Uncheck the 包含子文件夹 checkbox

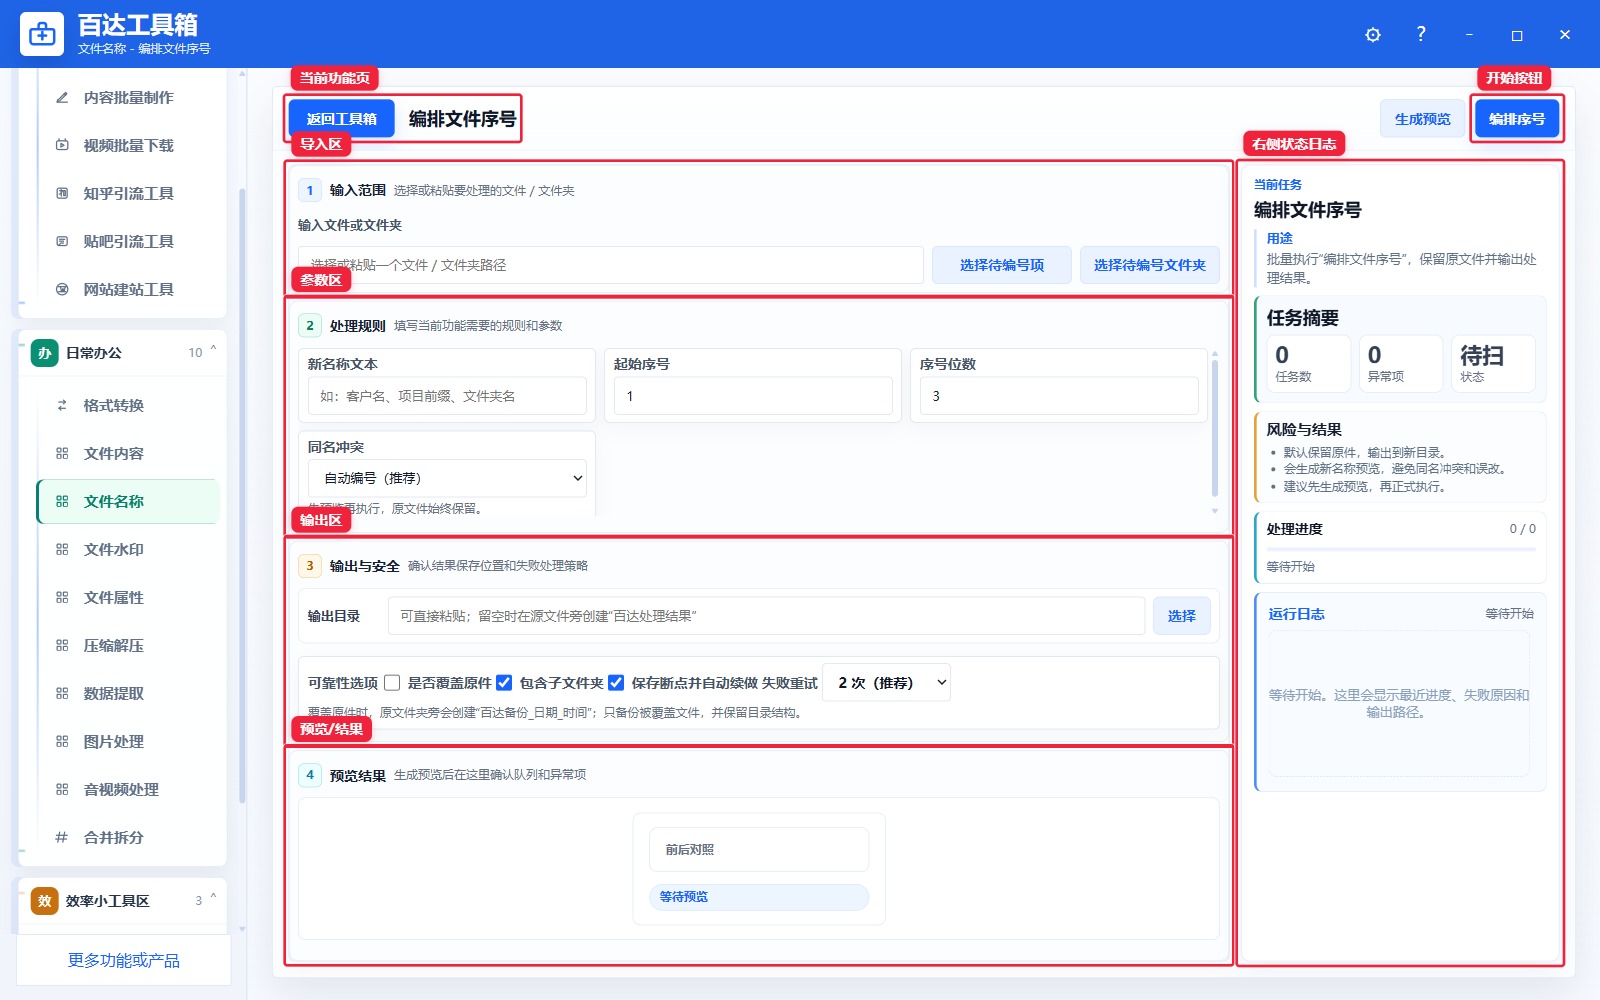click(504, 683)
